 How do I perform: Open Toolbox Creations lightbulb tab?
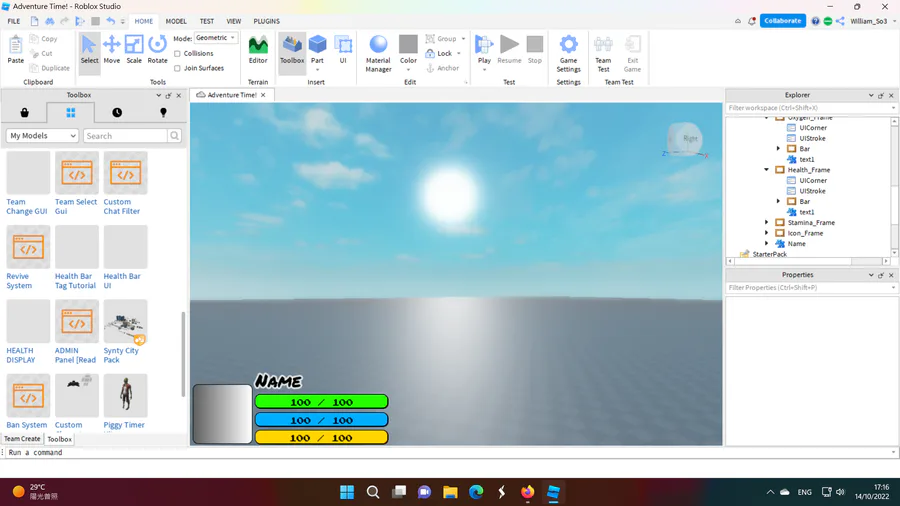tap(163, 112)
